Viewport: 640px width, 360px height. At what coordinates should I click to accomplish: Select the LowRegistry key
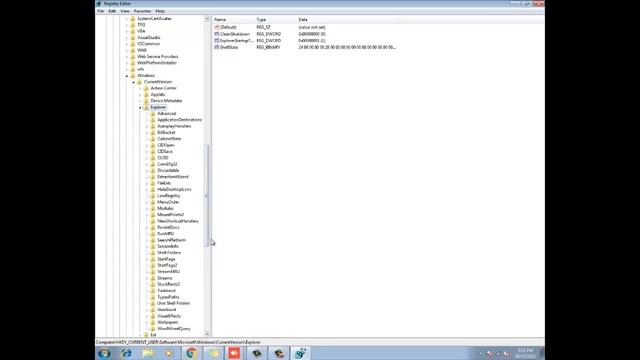[169, 196]
